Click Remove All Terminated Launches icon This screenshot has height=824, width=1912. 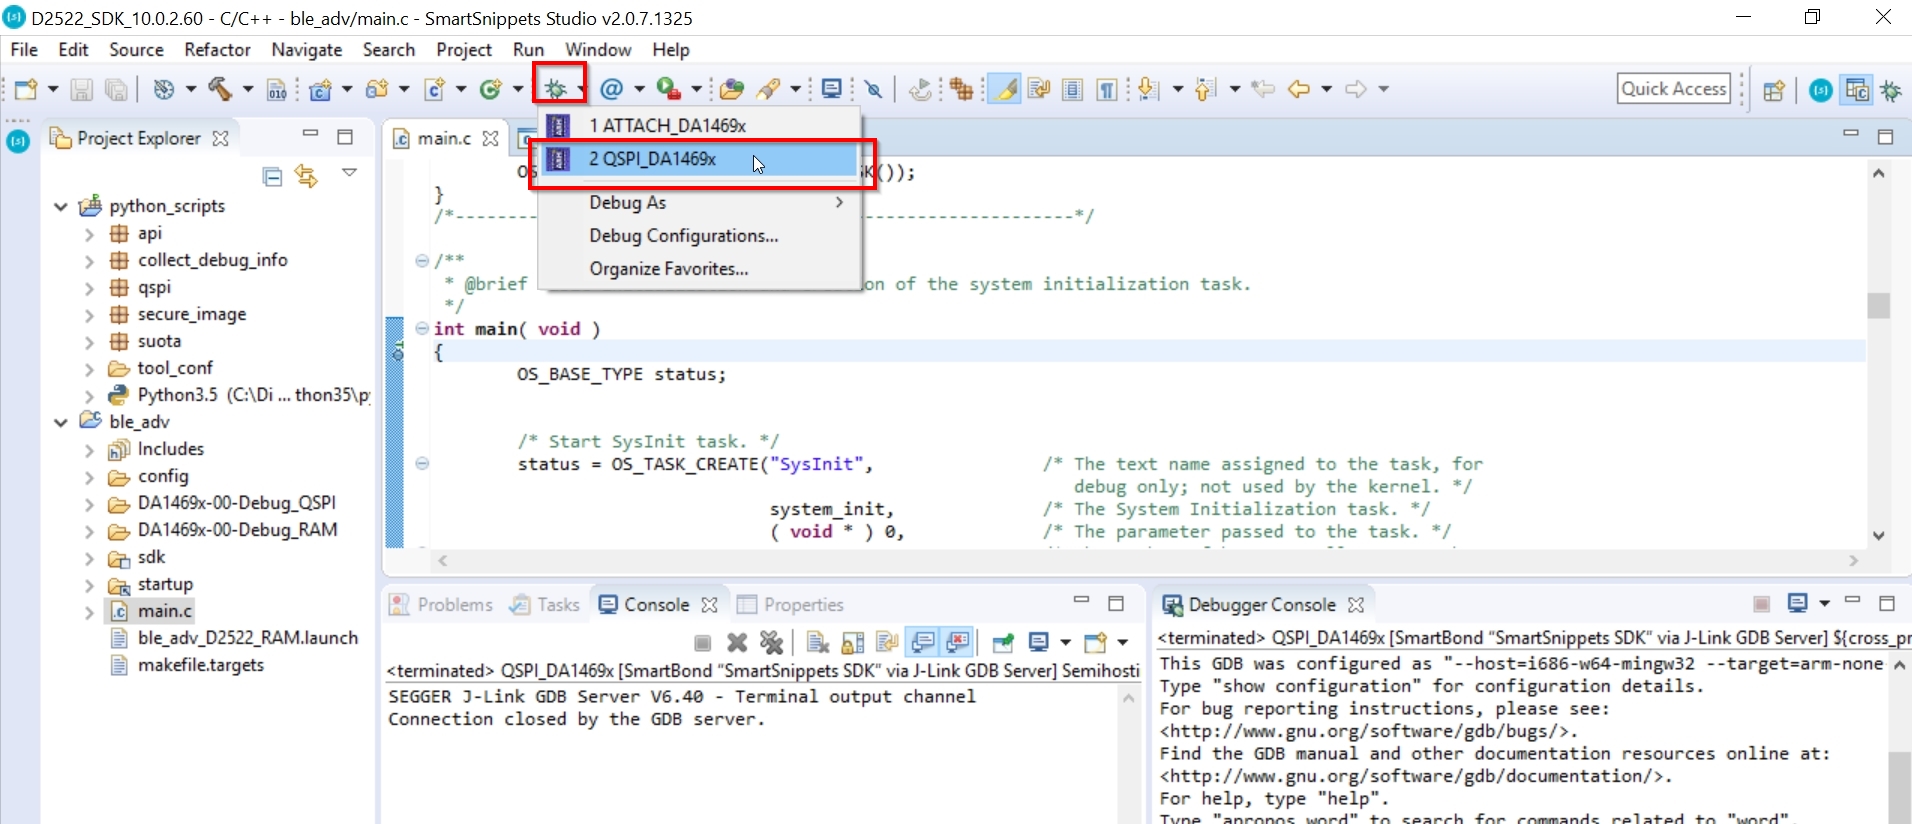tap(771, 642)
